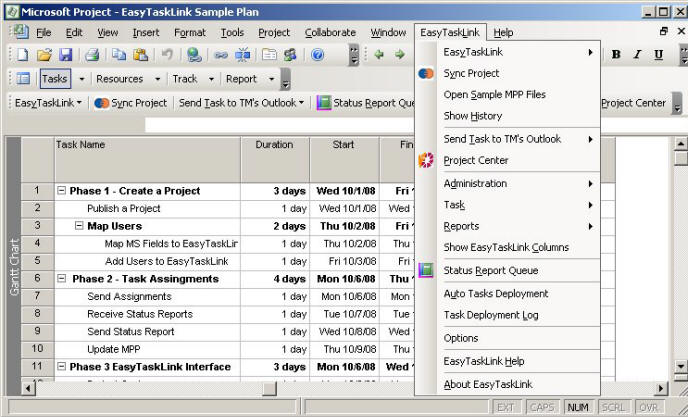
Task: Save the plan with the floppy disk icon
Action: [x=65, y=54]
